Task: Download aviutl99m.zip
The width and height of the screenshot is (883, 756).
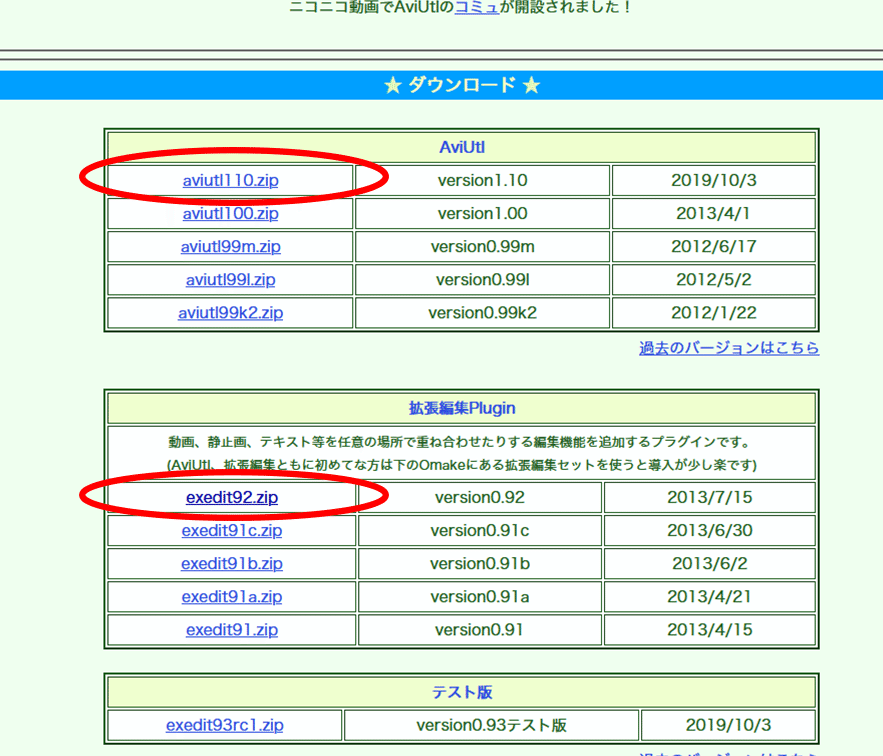Action: click(230, 247)
